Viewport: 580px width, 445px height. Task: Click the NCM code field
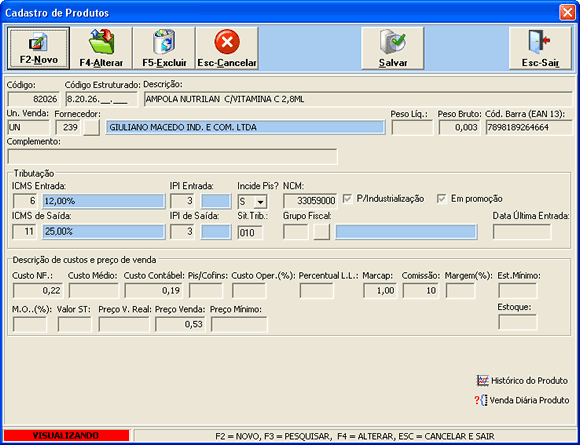click(310, 201)
